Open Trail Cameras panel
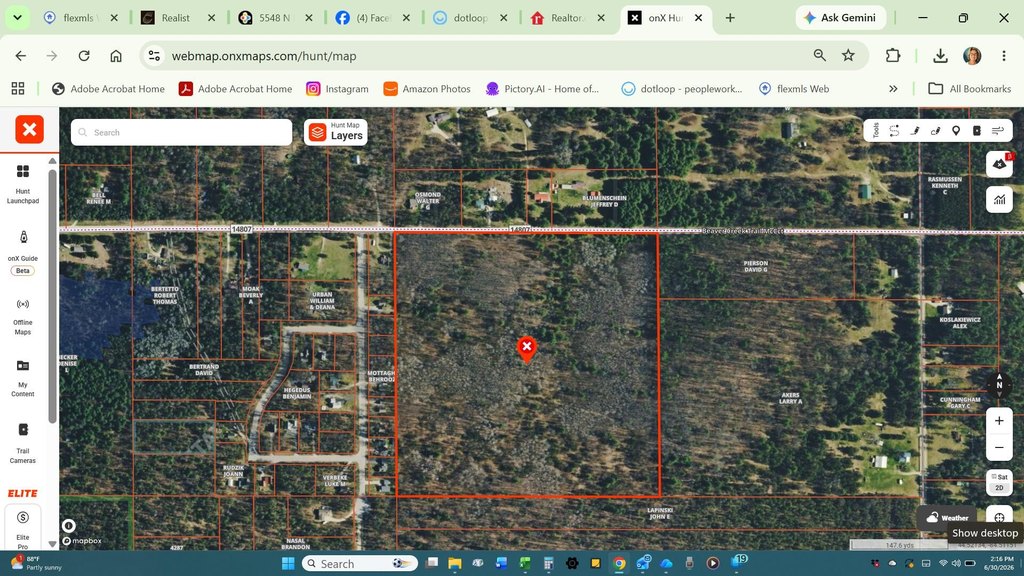 pos(23,443)
